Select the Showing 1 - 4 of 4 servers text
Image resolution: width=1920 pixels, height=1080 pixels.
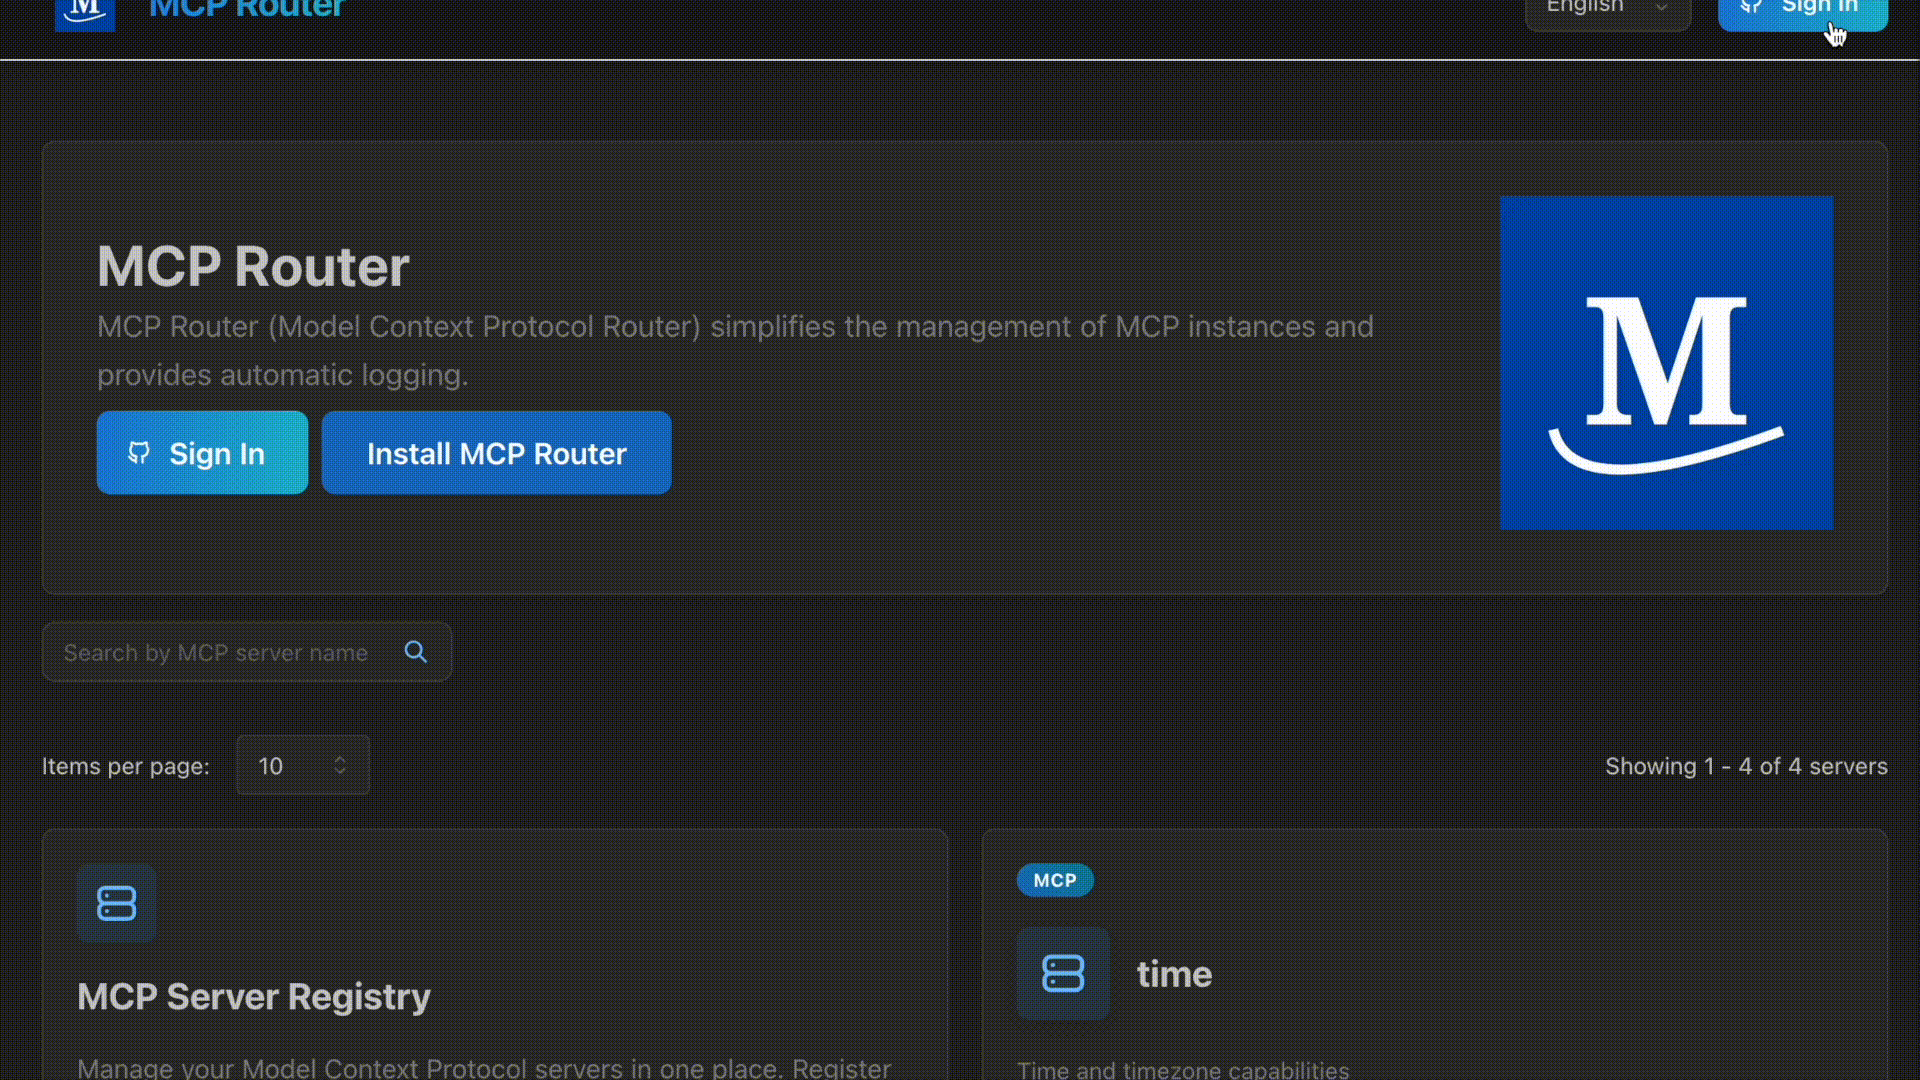coord(1746,766)
